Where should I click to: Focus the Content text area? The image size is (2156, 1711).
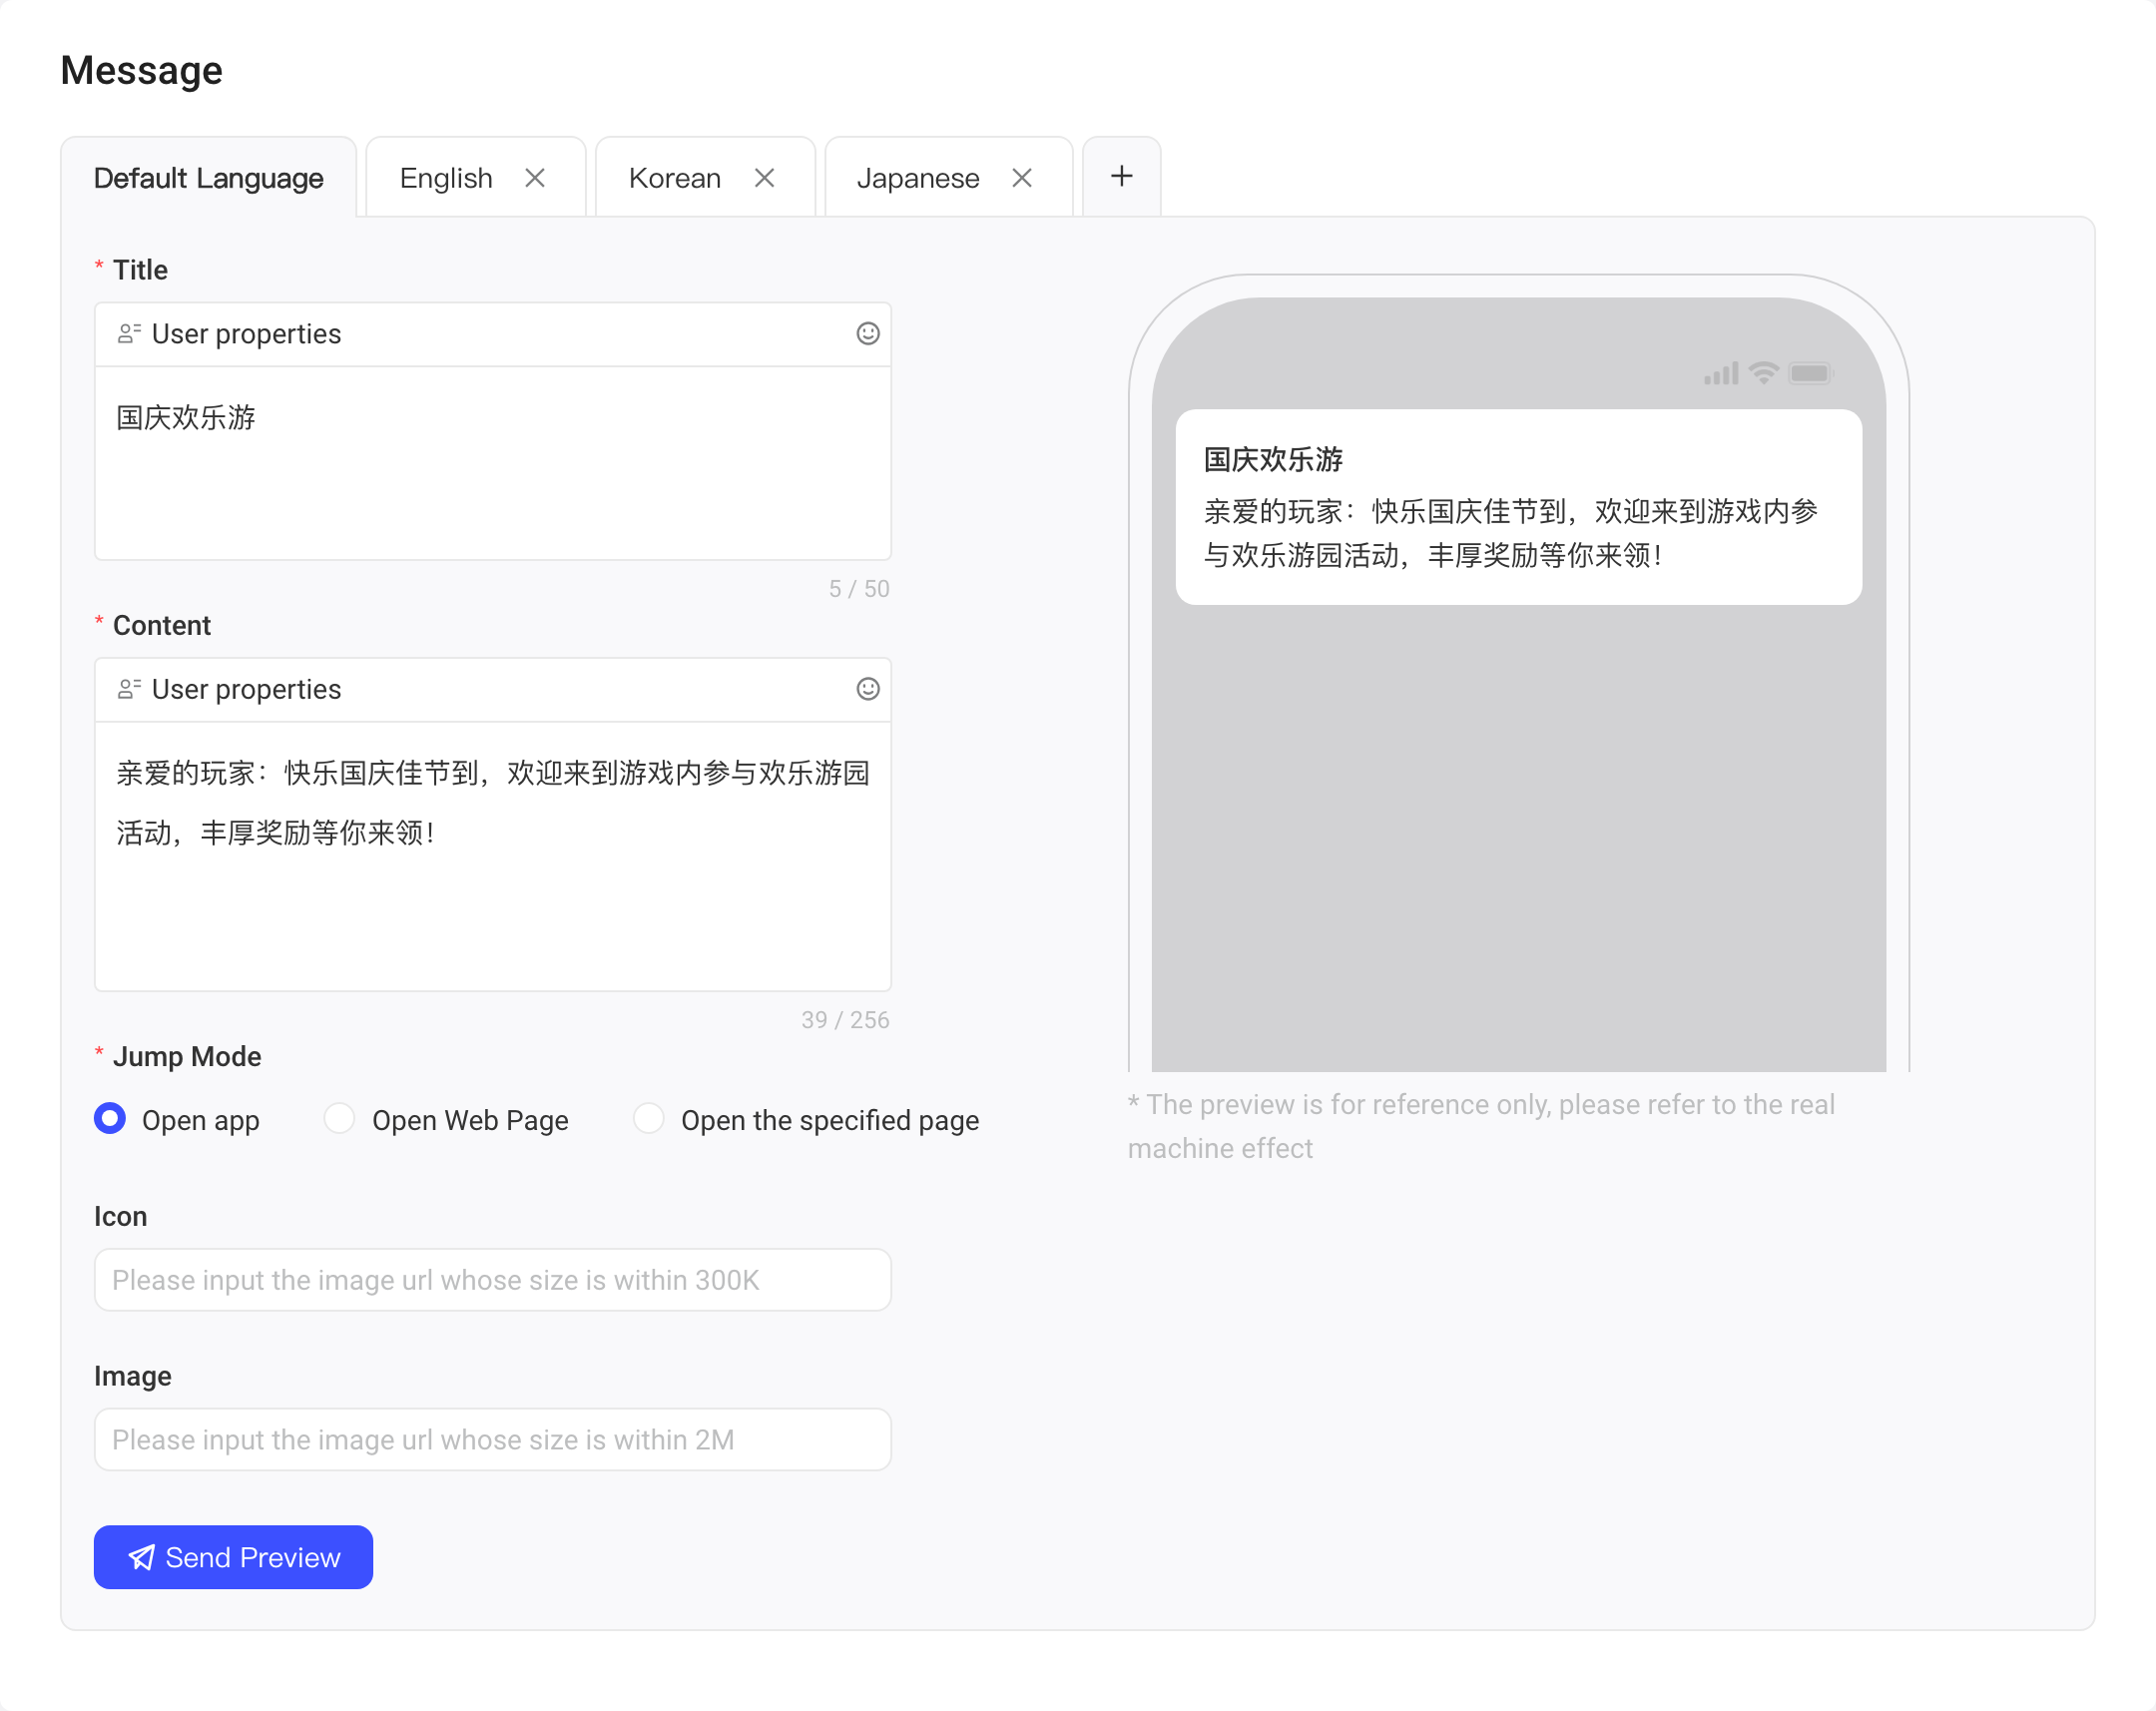pos(492,856)
